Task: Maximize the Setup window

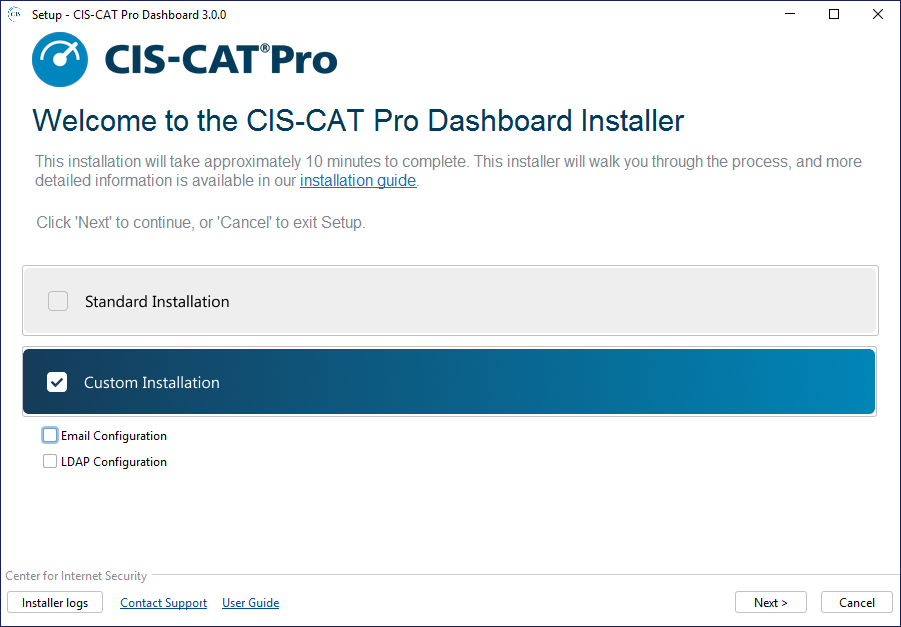Action: click(834, 14)
